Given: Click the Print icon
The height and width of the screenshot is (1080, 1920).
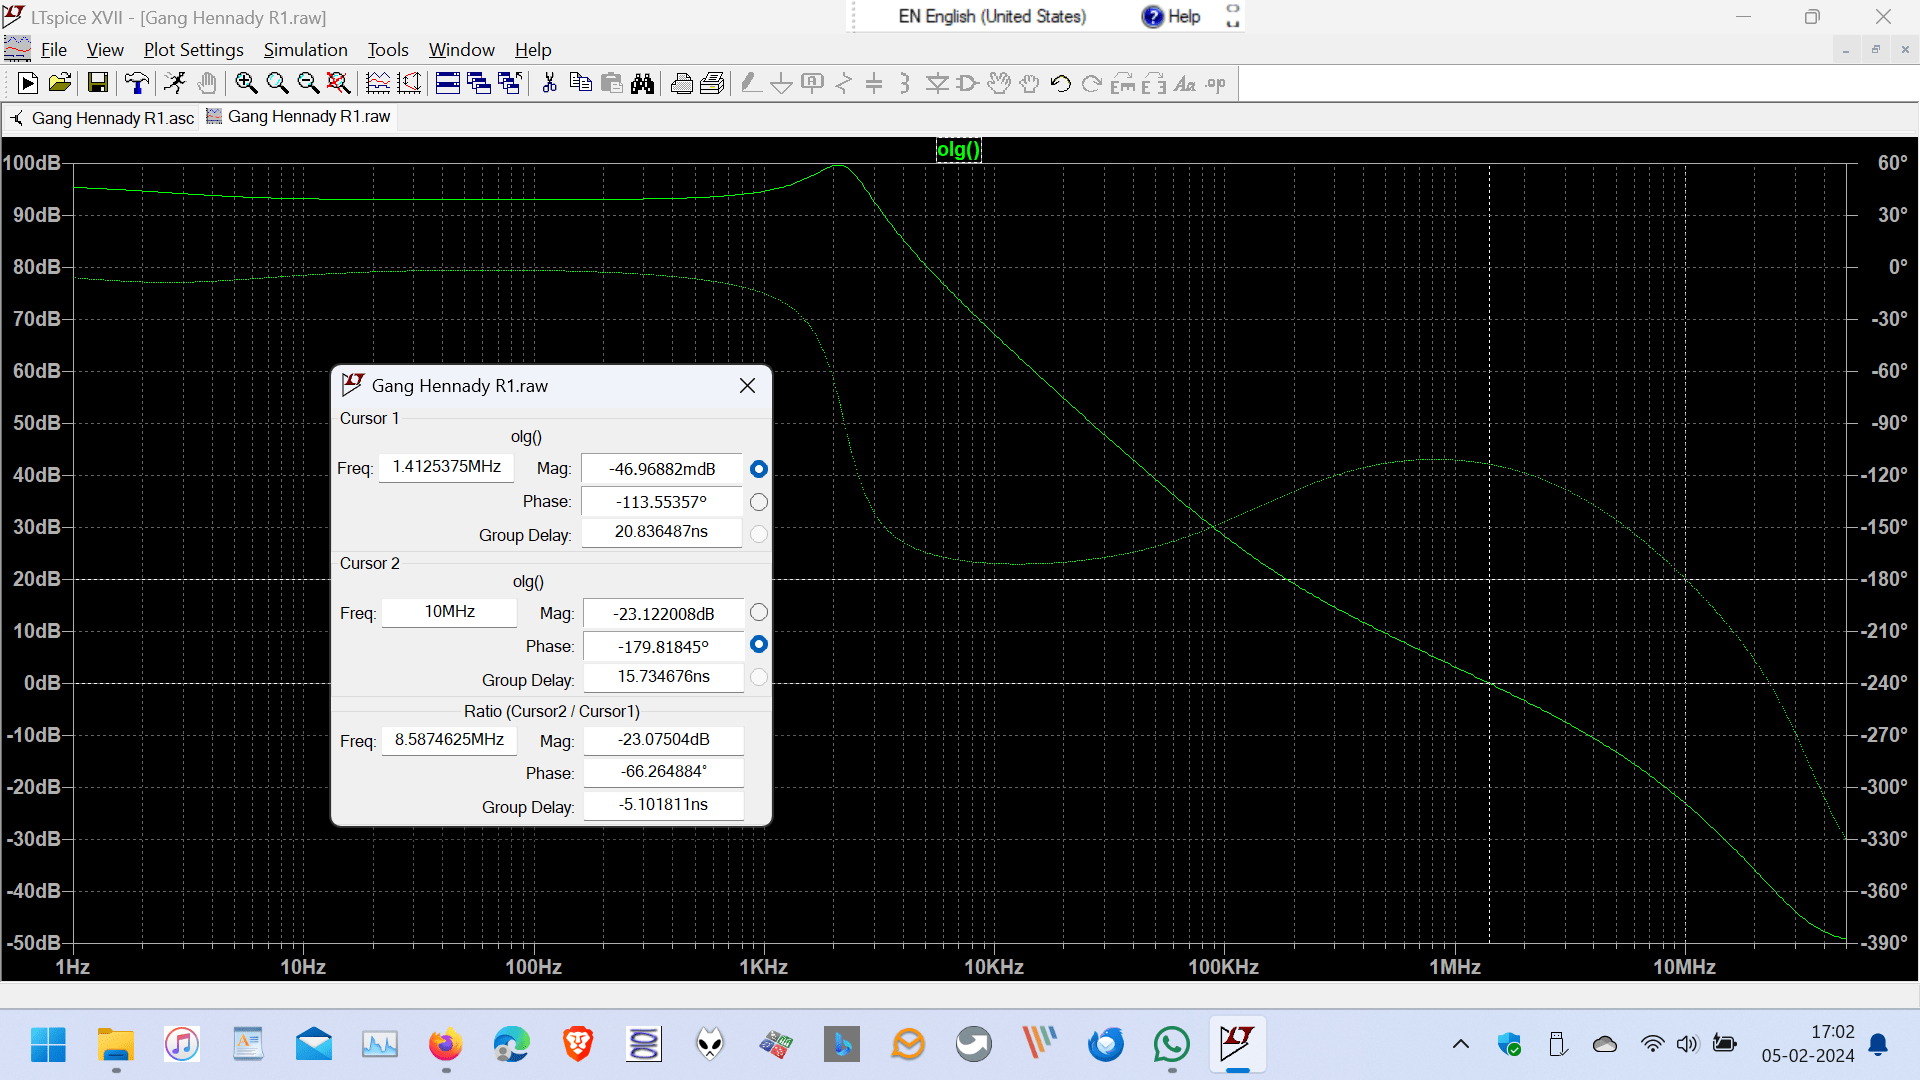Looking at the screenshot, I should 712,84.
